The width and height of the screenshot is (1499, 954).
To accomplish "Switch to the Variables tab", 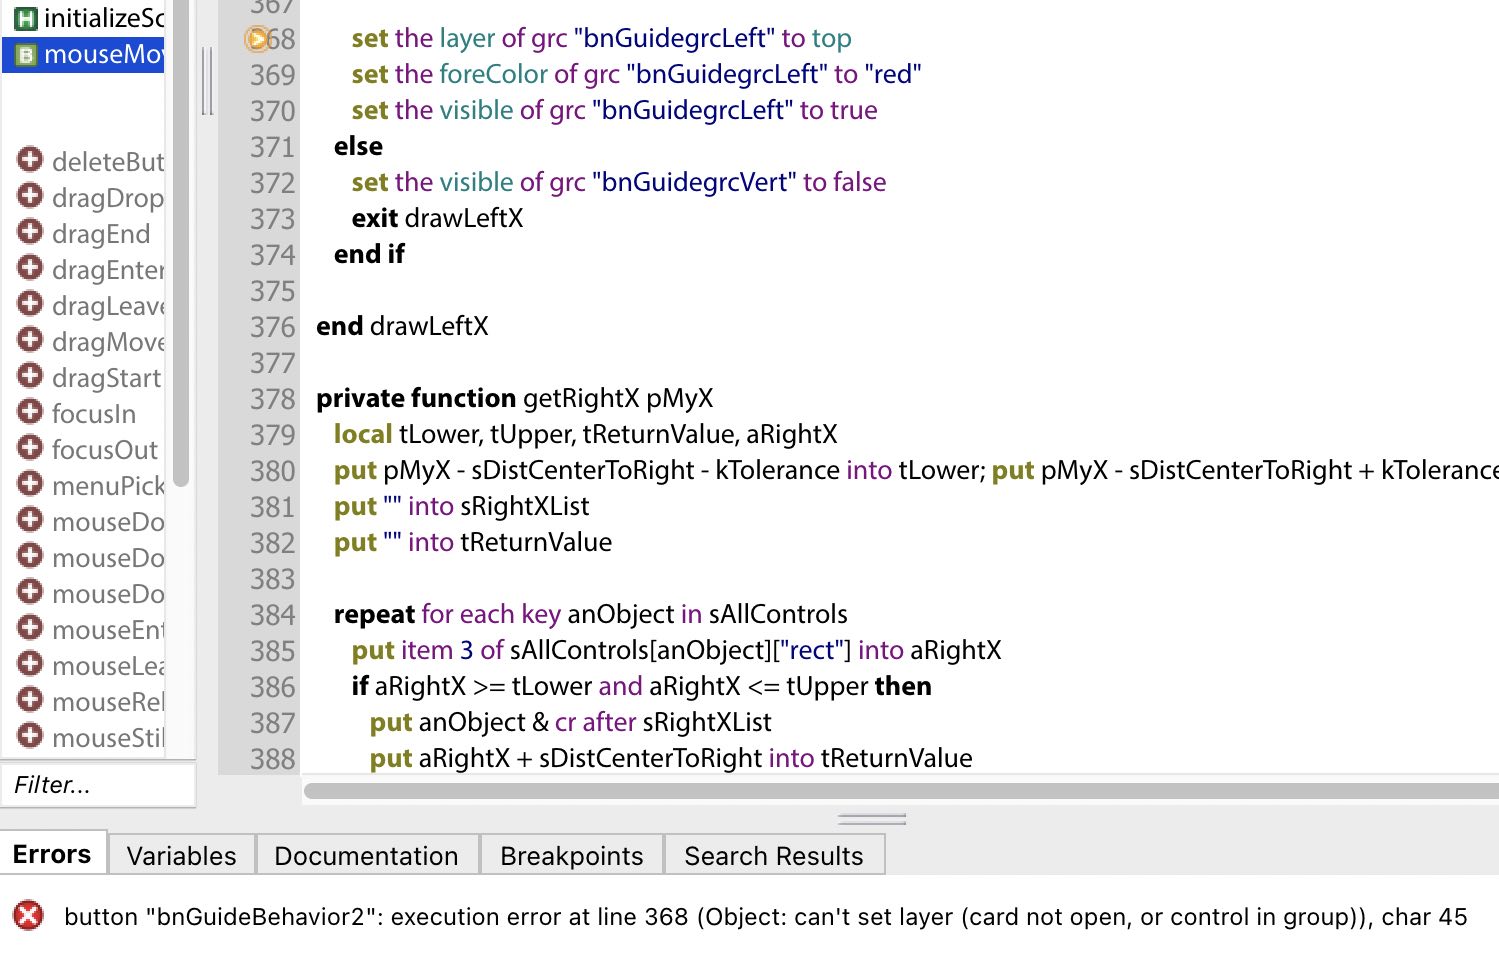I will point(181,856).
